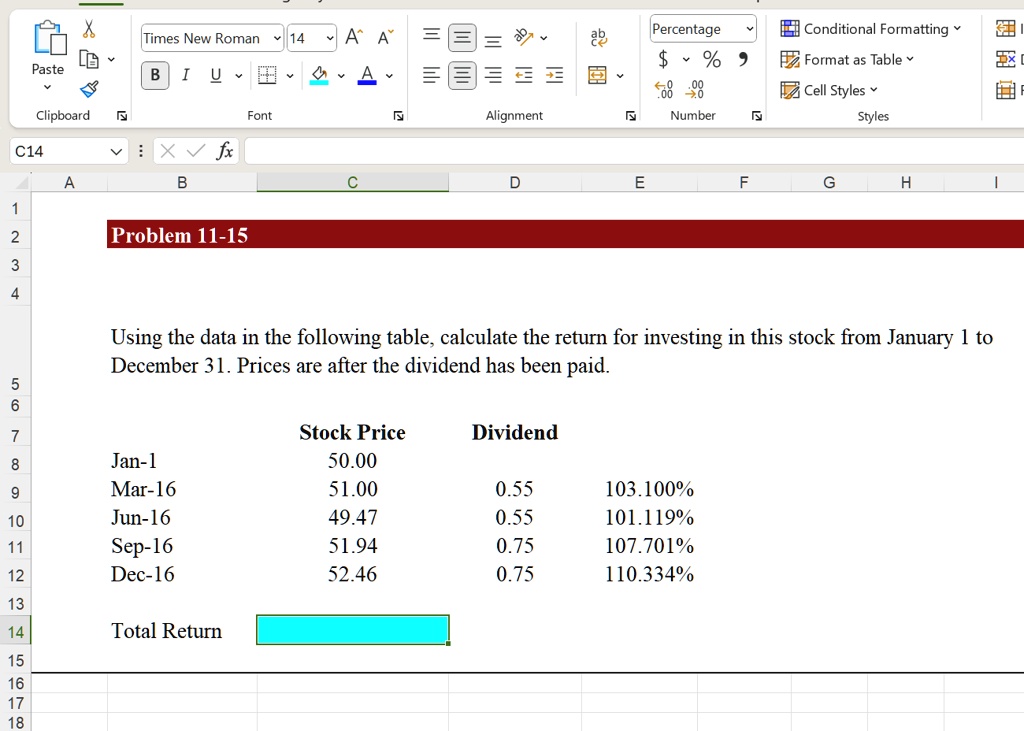The width and height of the screenshot is (1024, 731).
Task: Apply Comma Style
Action: [x=743, y=59]
